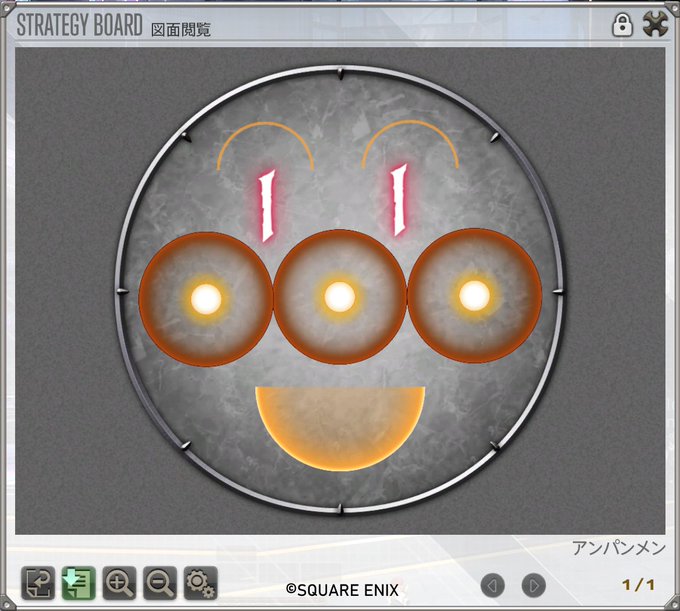This screenshot has height=611, width=680.
Task: Zoom out with the magnifier minus icon
Action: [160, 583]
